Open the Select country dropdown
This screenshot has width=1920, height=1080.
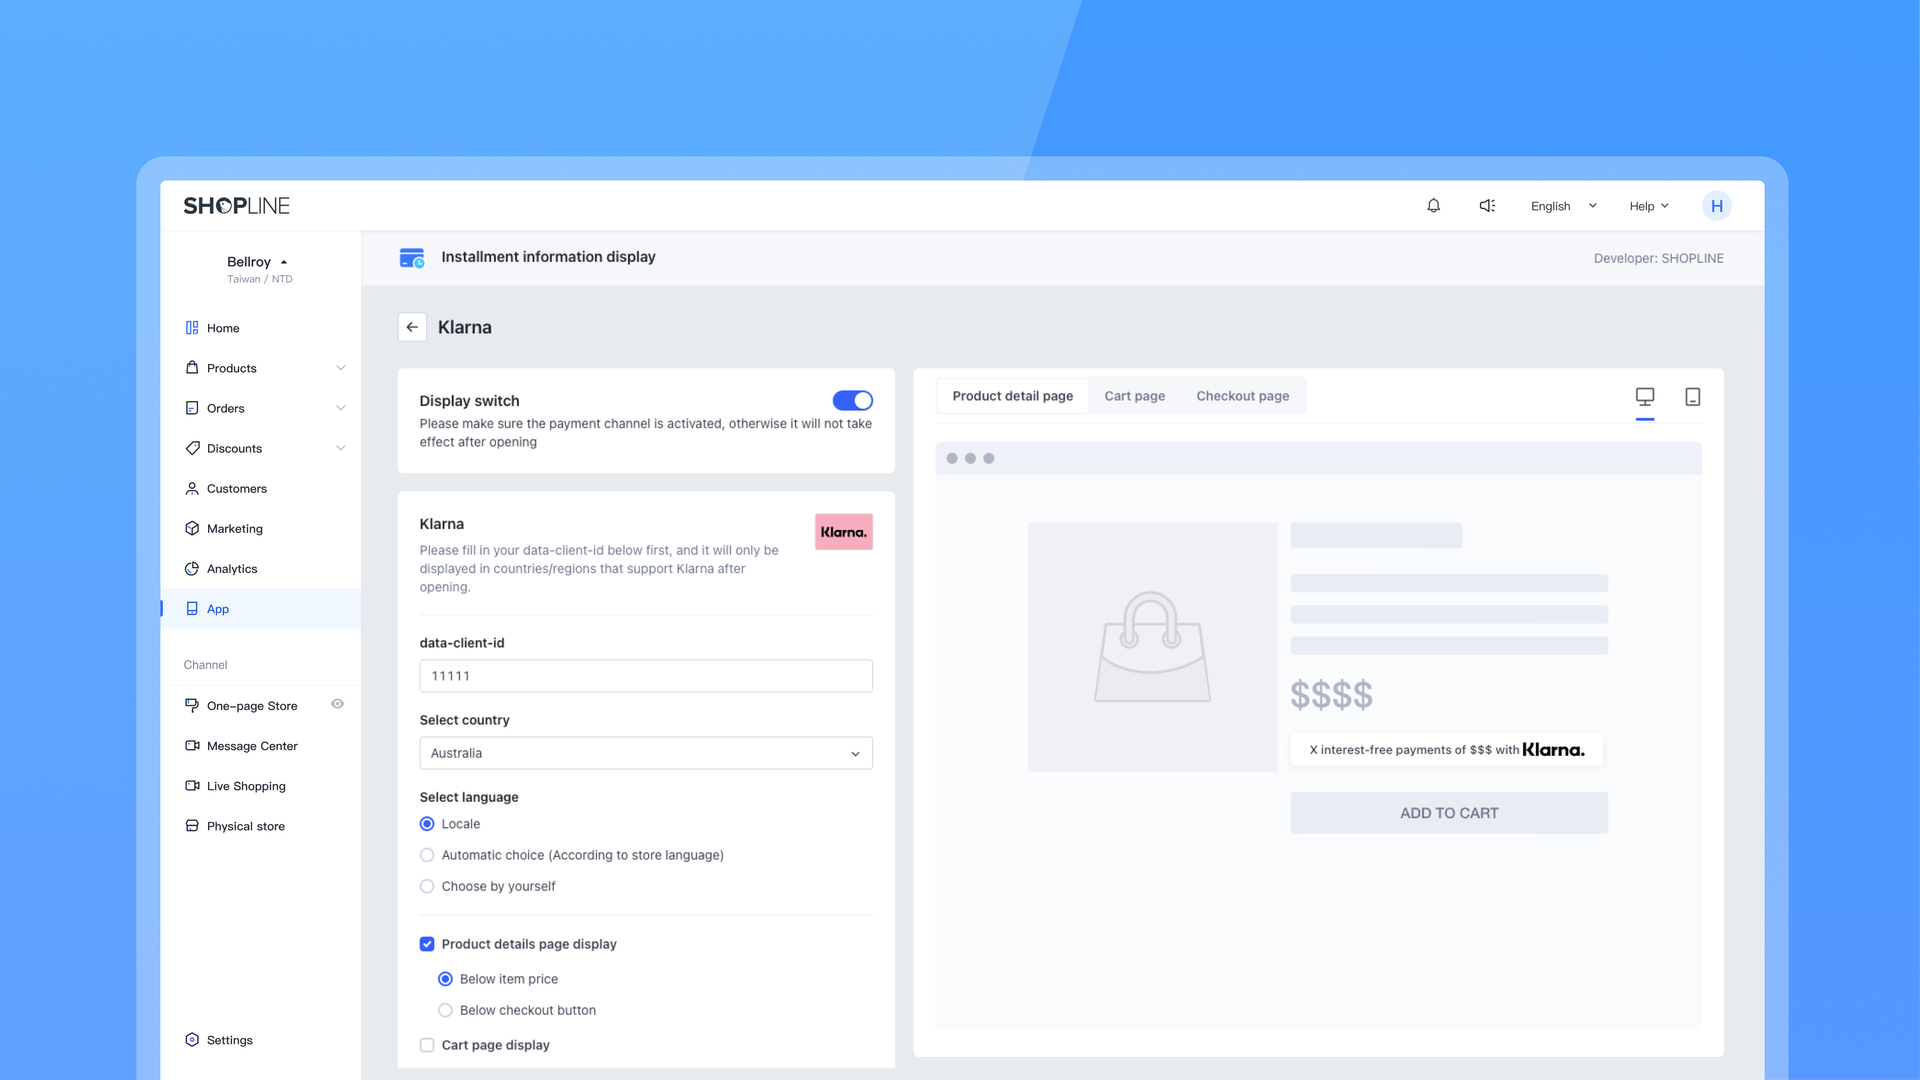[x=645, y=753]
